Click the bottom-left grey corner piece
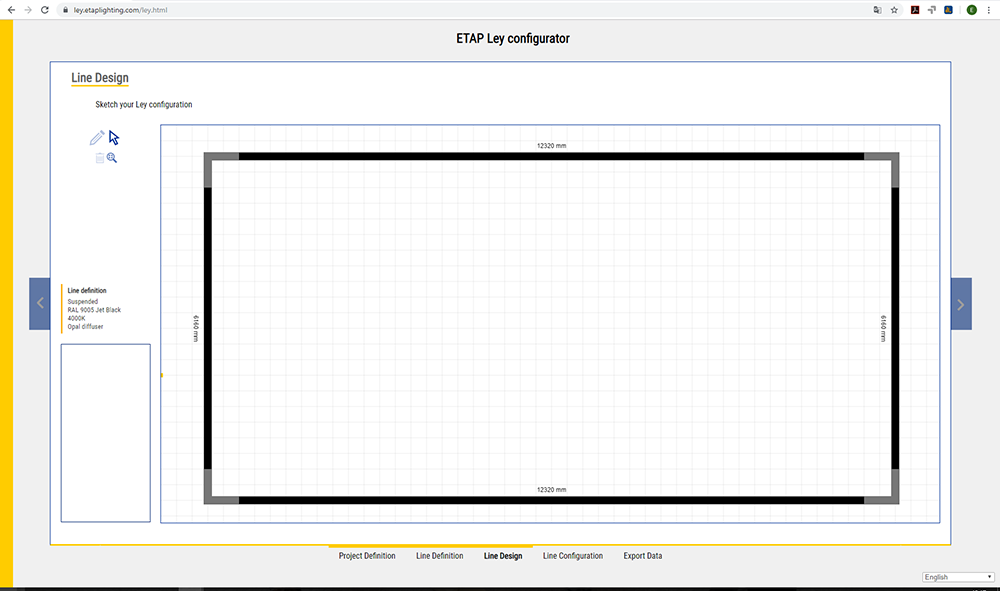Image resolution: width=1000 pixels, height=591 pixels. point(210,498)
